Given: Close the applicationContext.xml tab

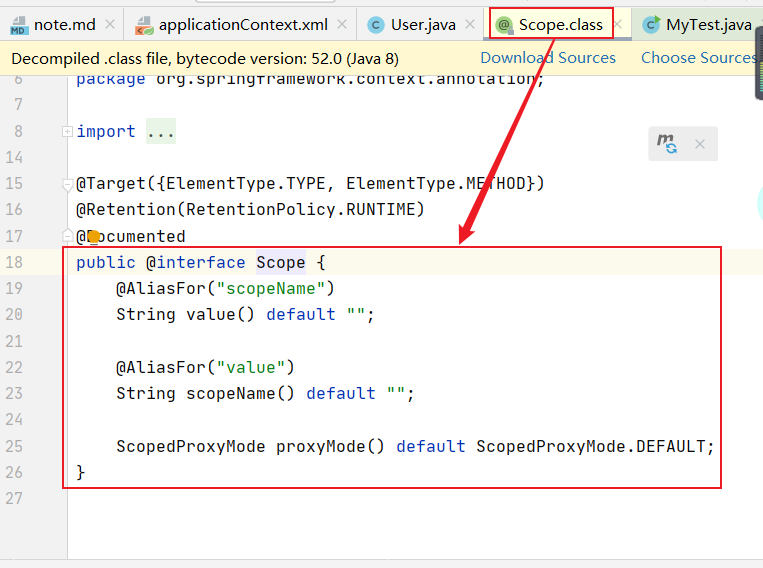Looking at the screenshot, I should (342, 24).
